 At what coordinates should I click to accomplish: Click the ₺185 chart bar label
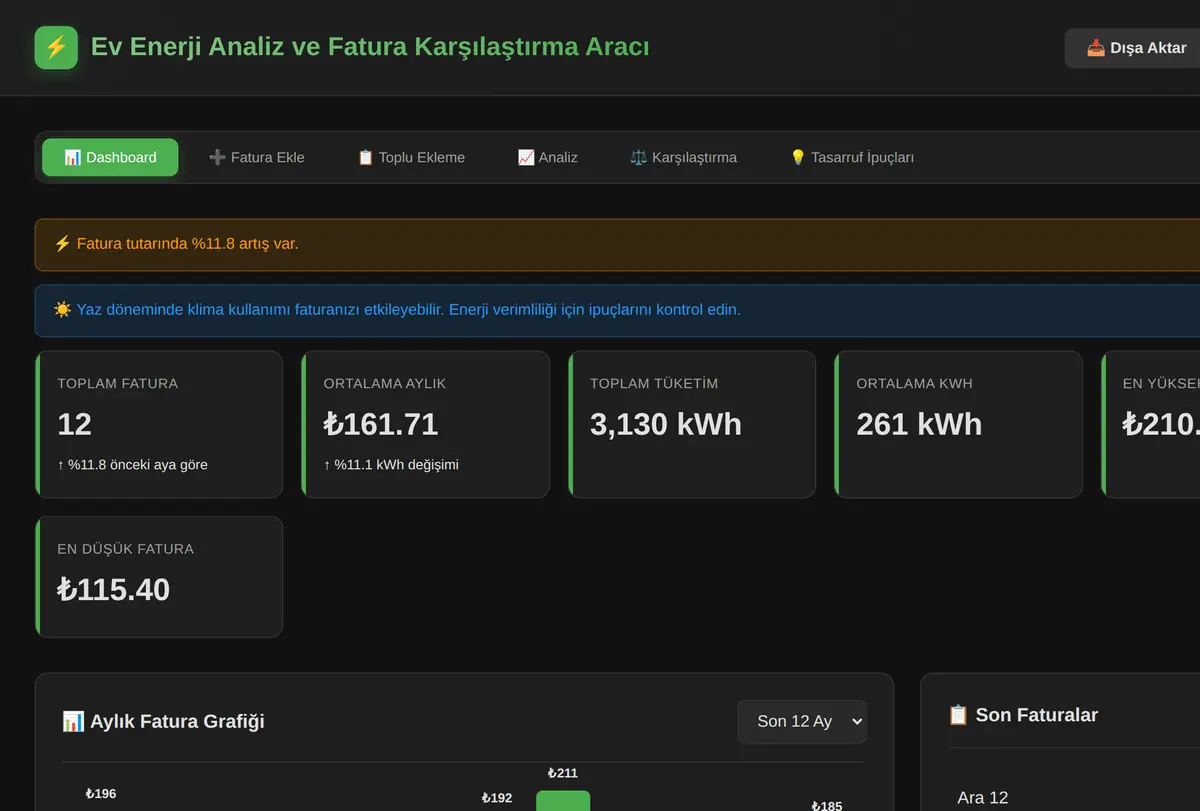pyautogui.click(x=827, y=805)
